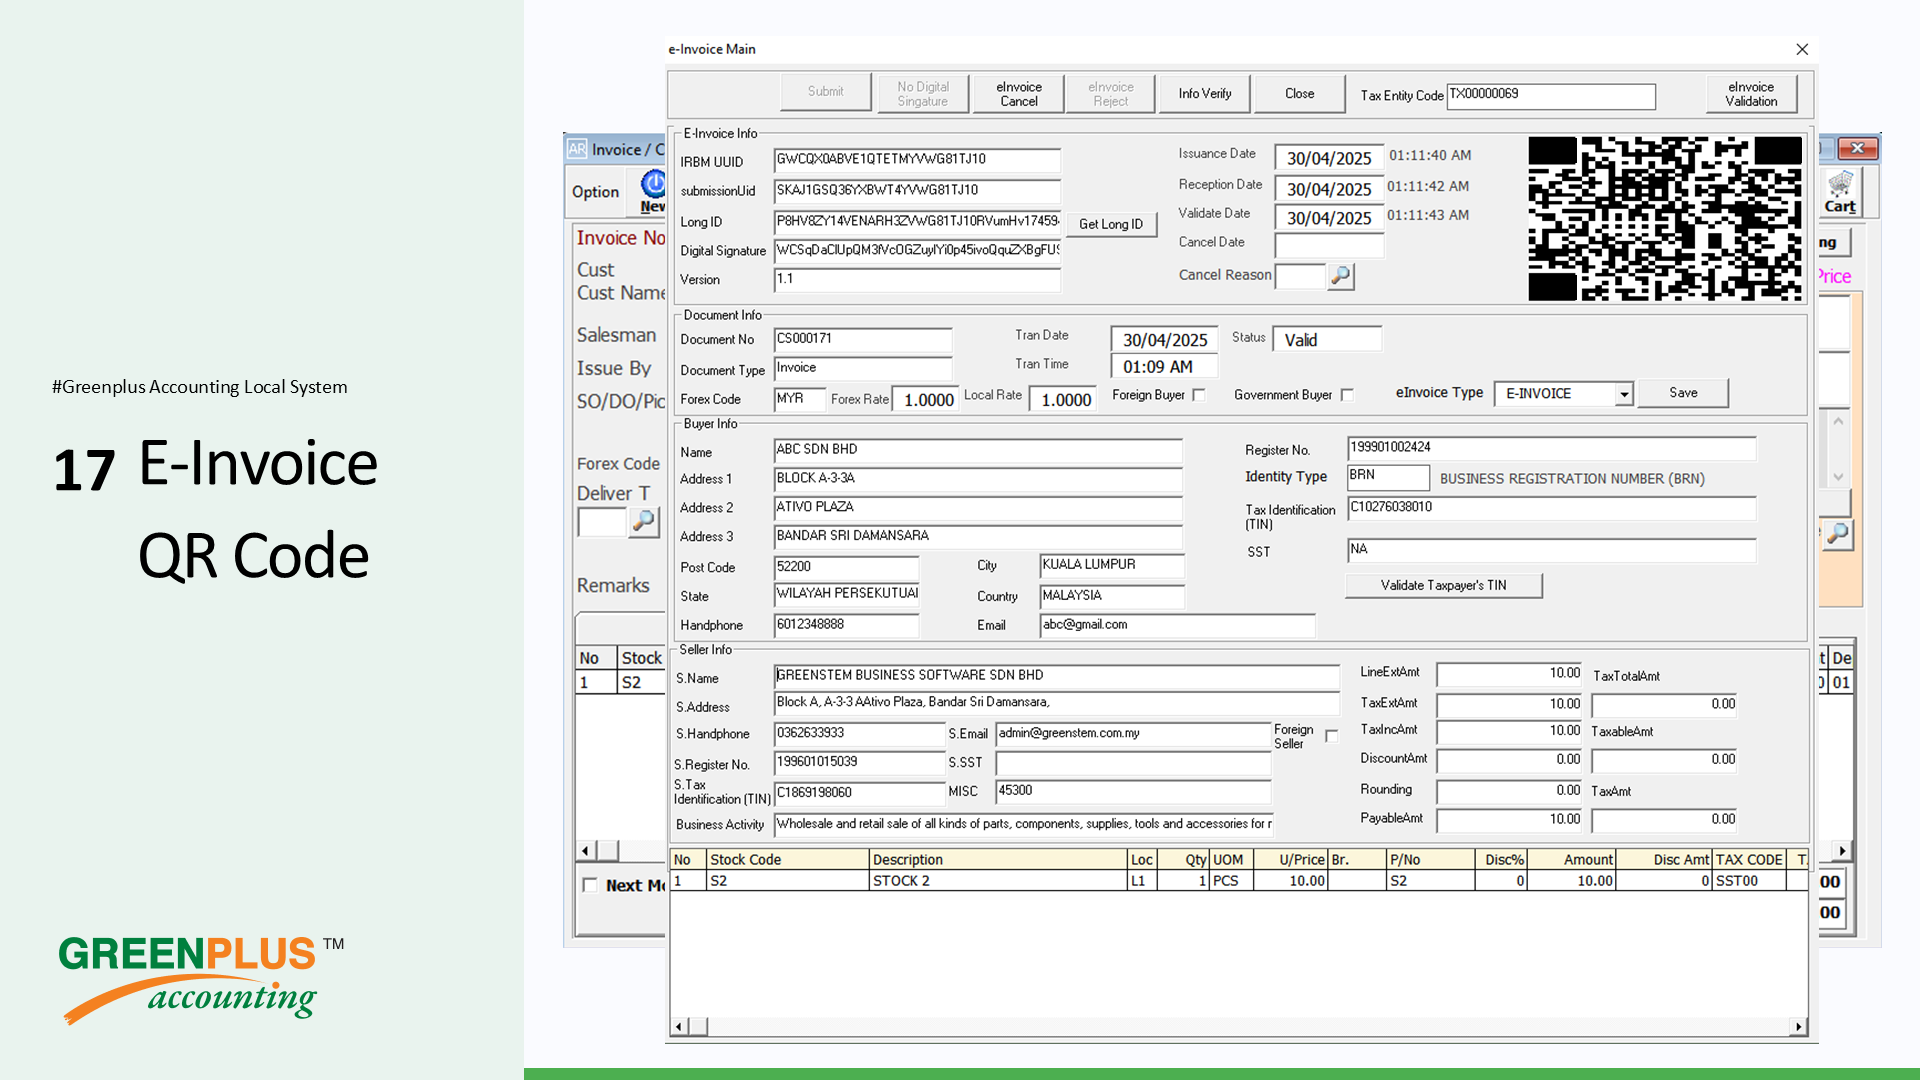Click the magnifier icon at right edge of background window
1920x1080 pixels.
pos(1838,535)
